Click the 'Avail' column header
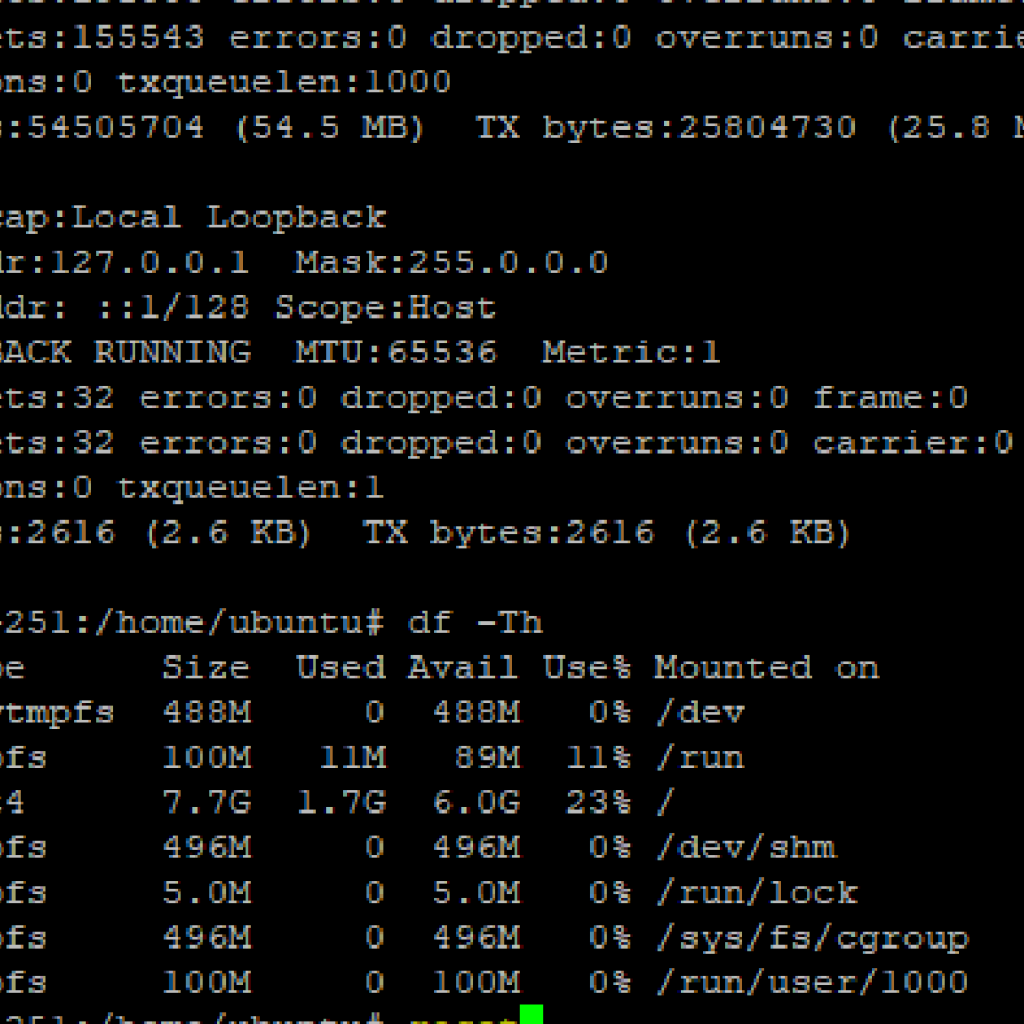 [x=463, y=668]
